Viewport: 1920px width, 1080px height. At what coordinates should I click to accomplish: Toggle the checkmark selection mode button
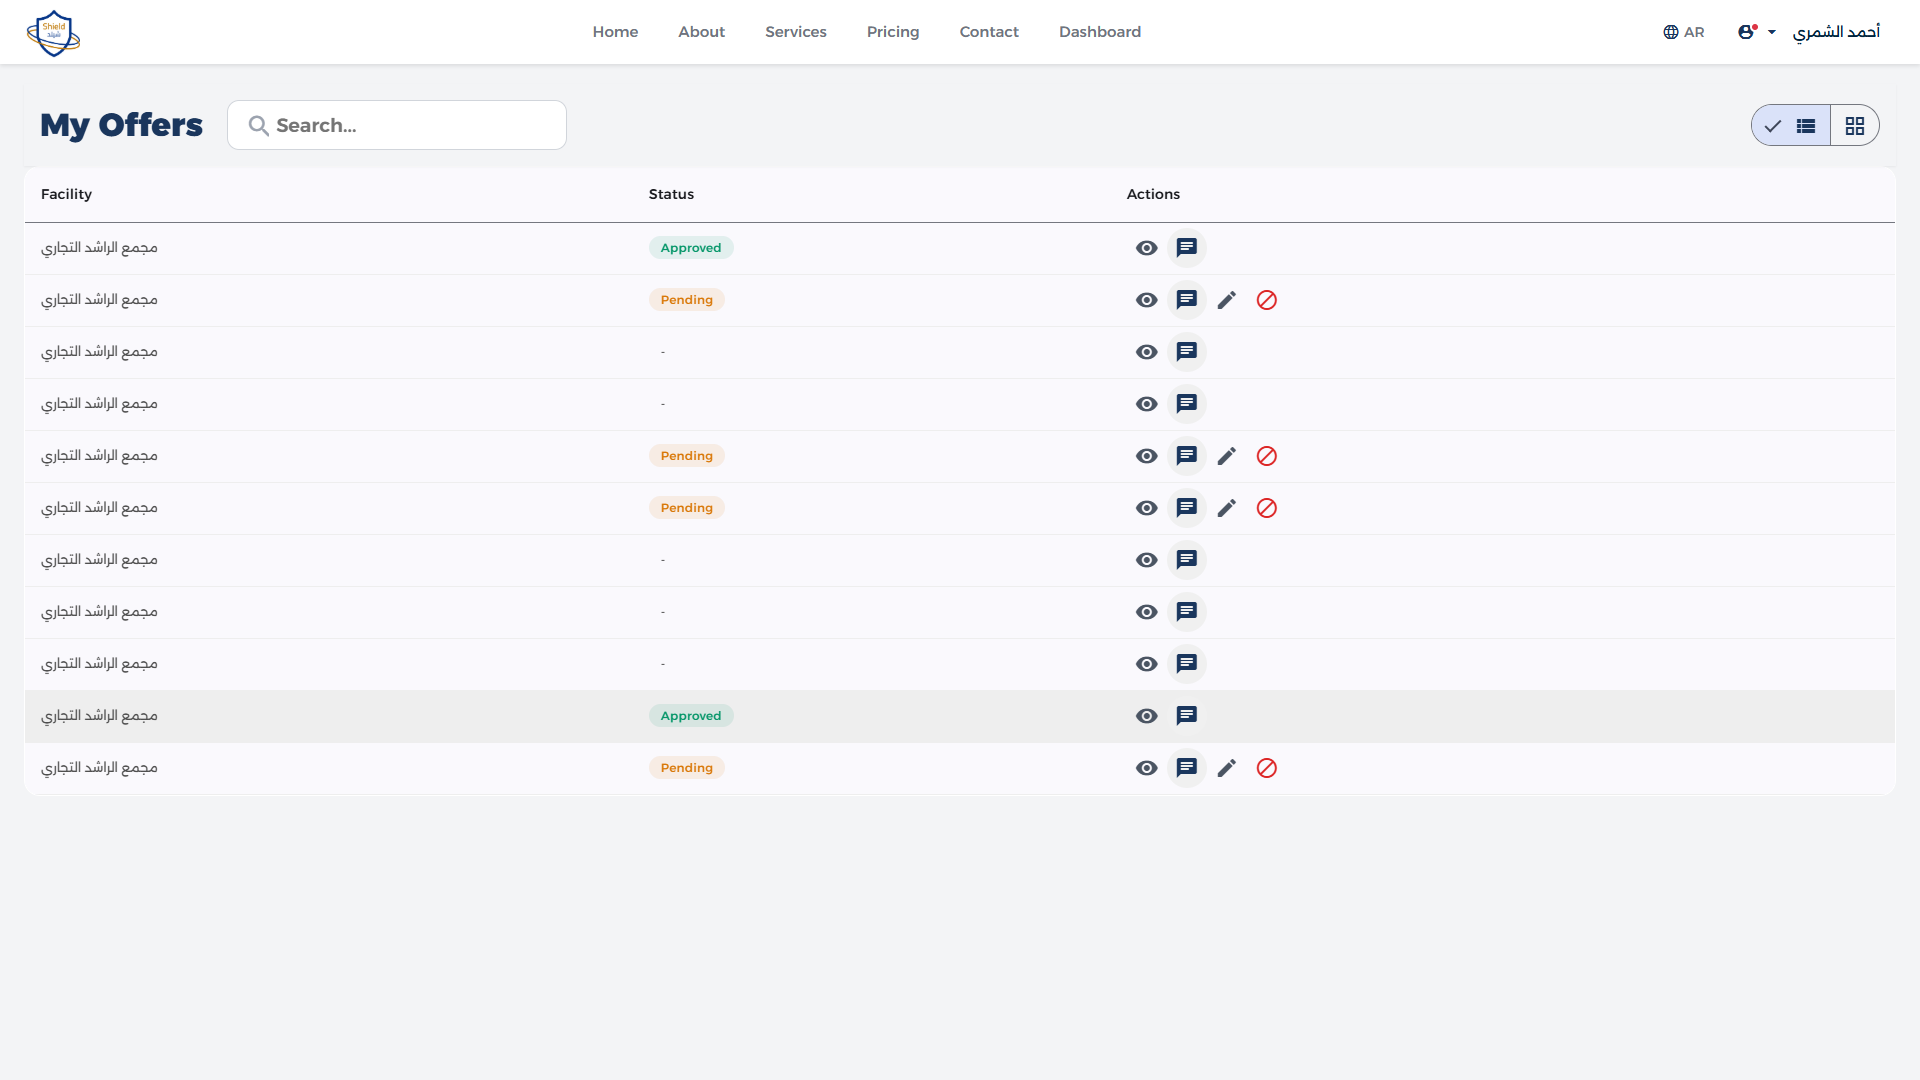pos(1773,125)
